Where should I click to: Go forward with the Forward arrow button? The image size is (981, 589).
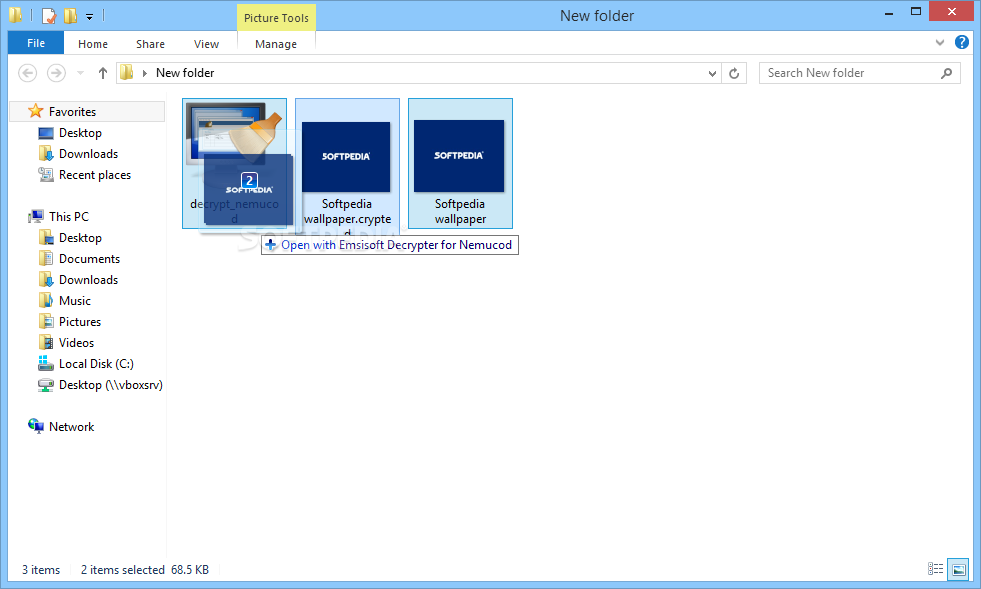(x=56, y=73)
